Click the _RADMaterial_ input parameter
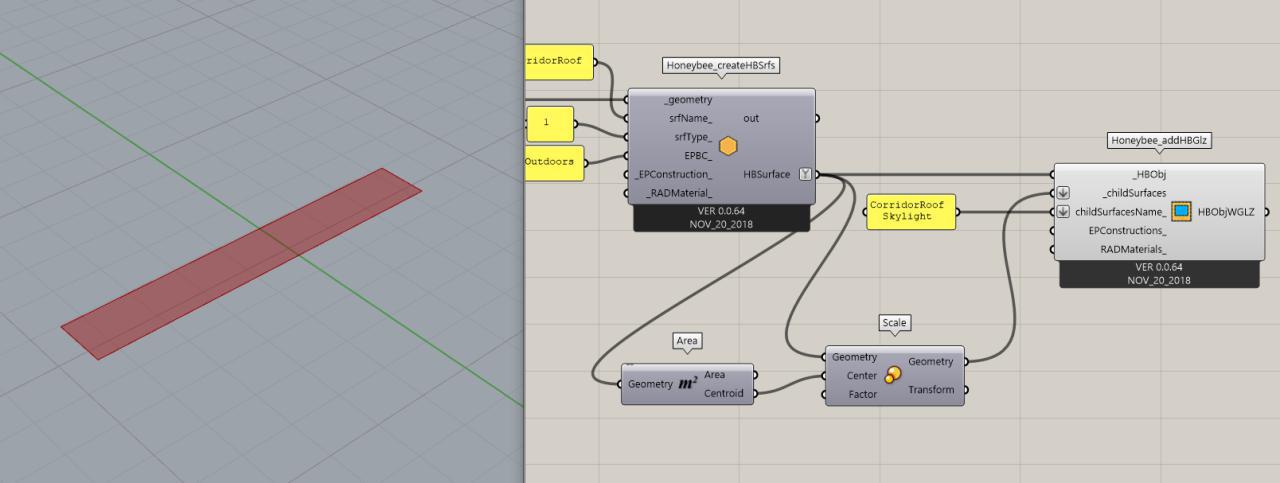The height and width of the screenshot is (483, 1280). click(x=678, y=193)
